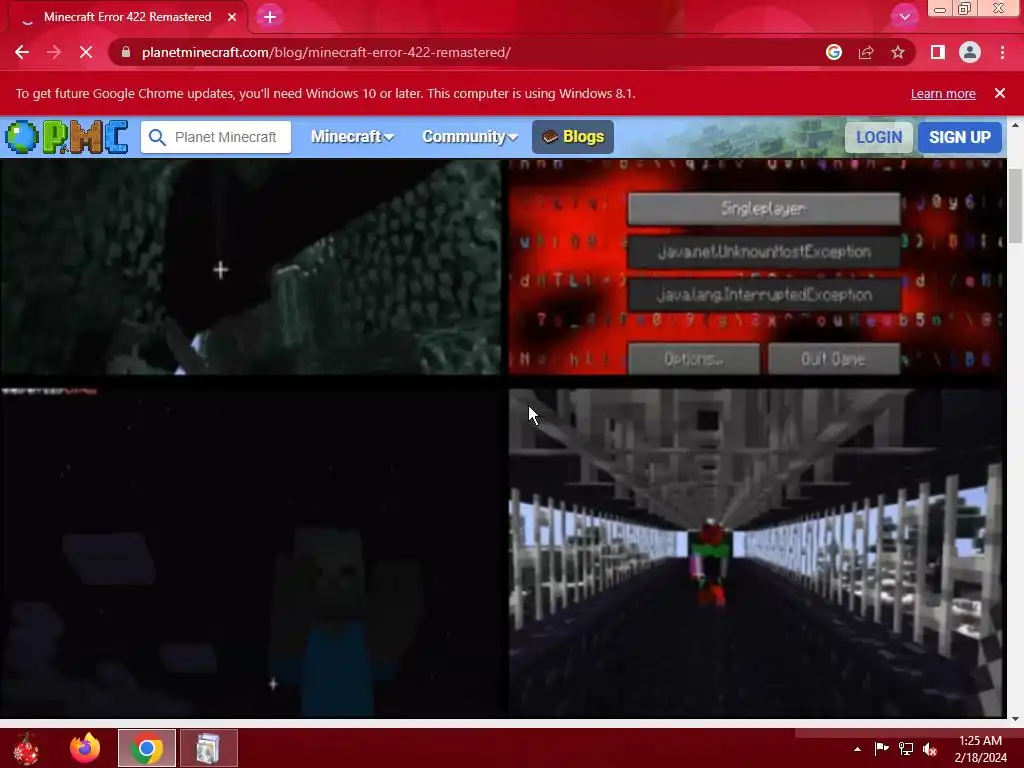Click the share page icon
This screenshot has width=1024, height=768.
click(x=866, y=52)
